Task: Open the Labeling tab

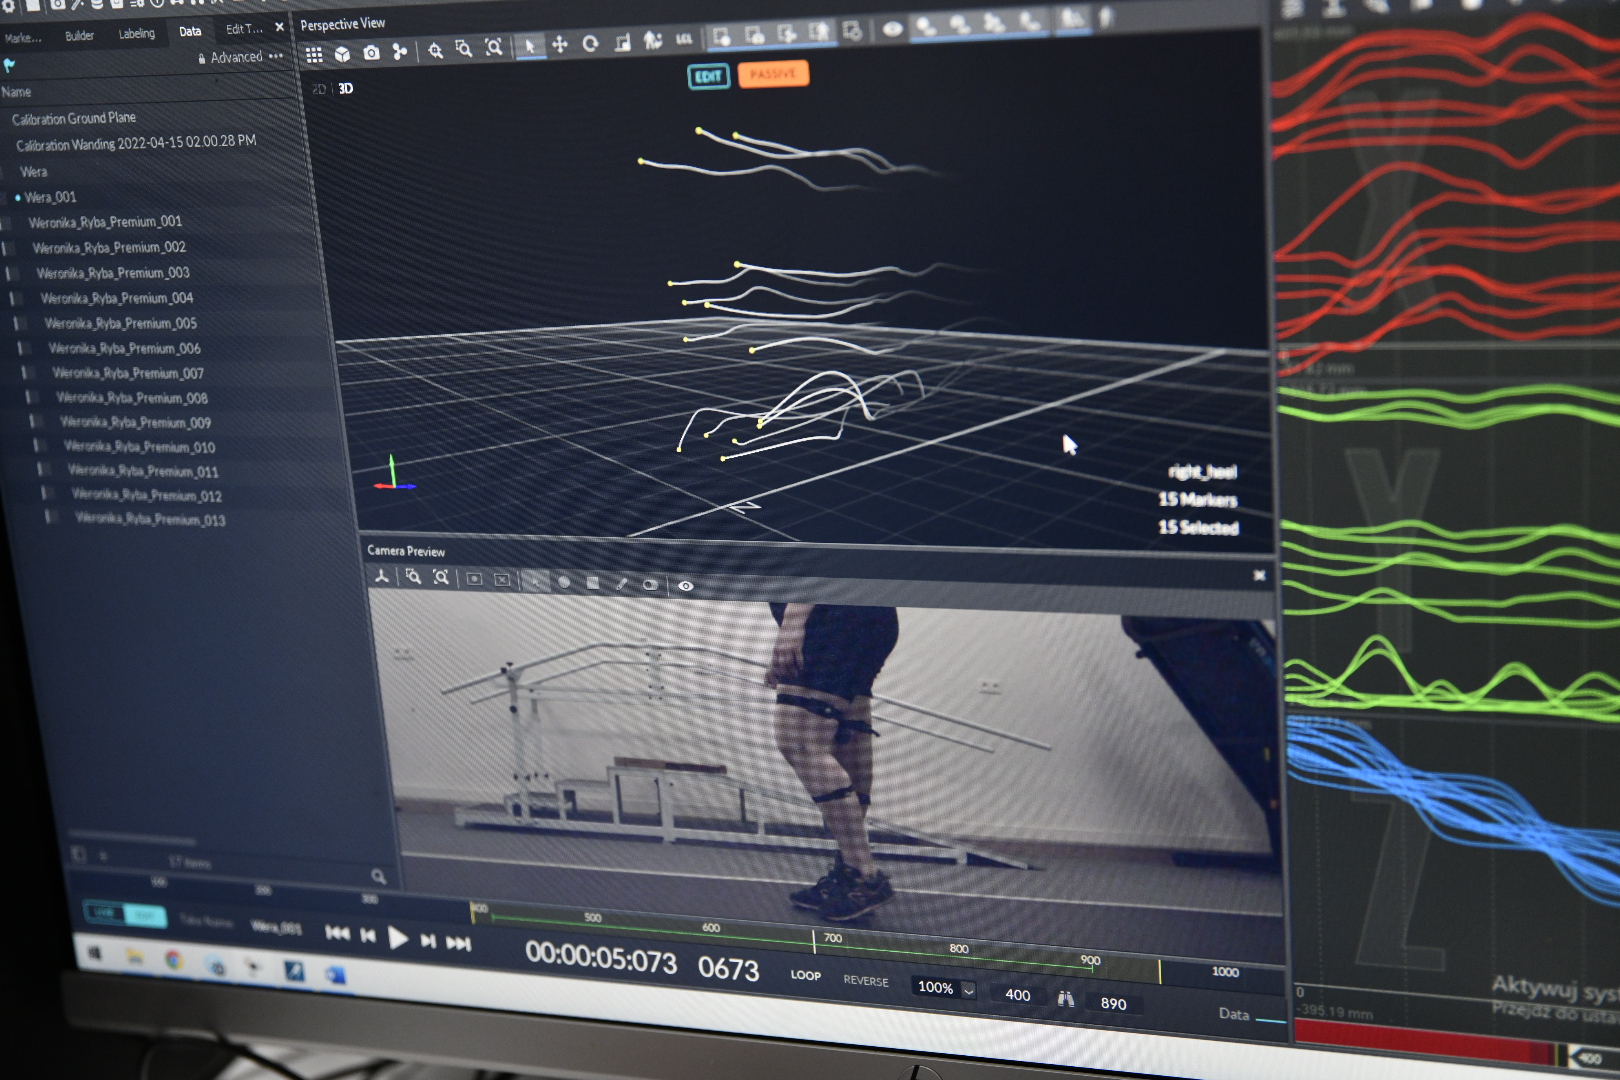Action: coord(137,34)
